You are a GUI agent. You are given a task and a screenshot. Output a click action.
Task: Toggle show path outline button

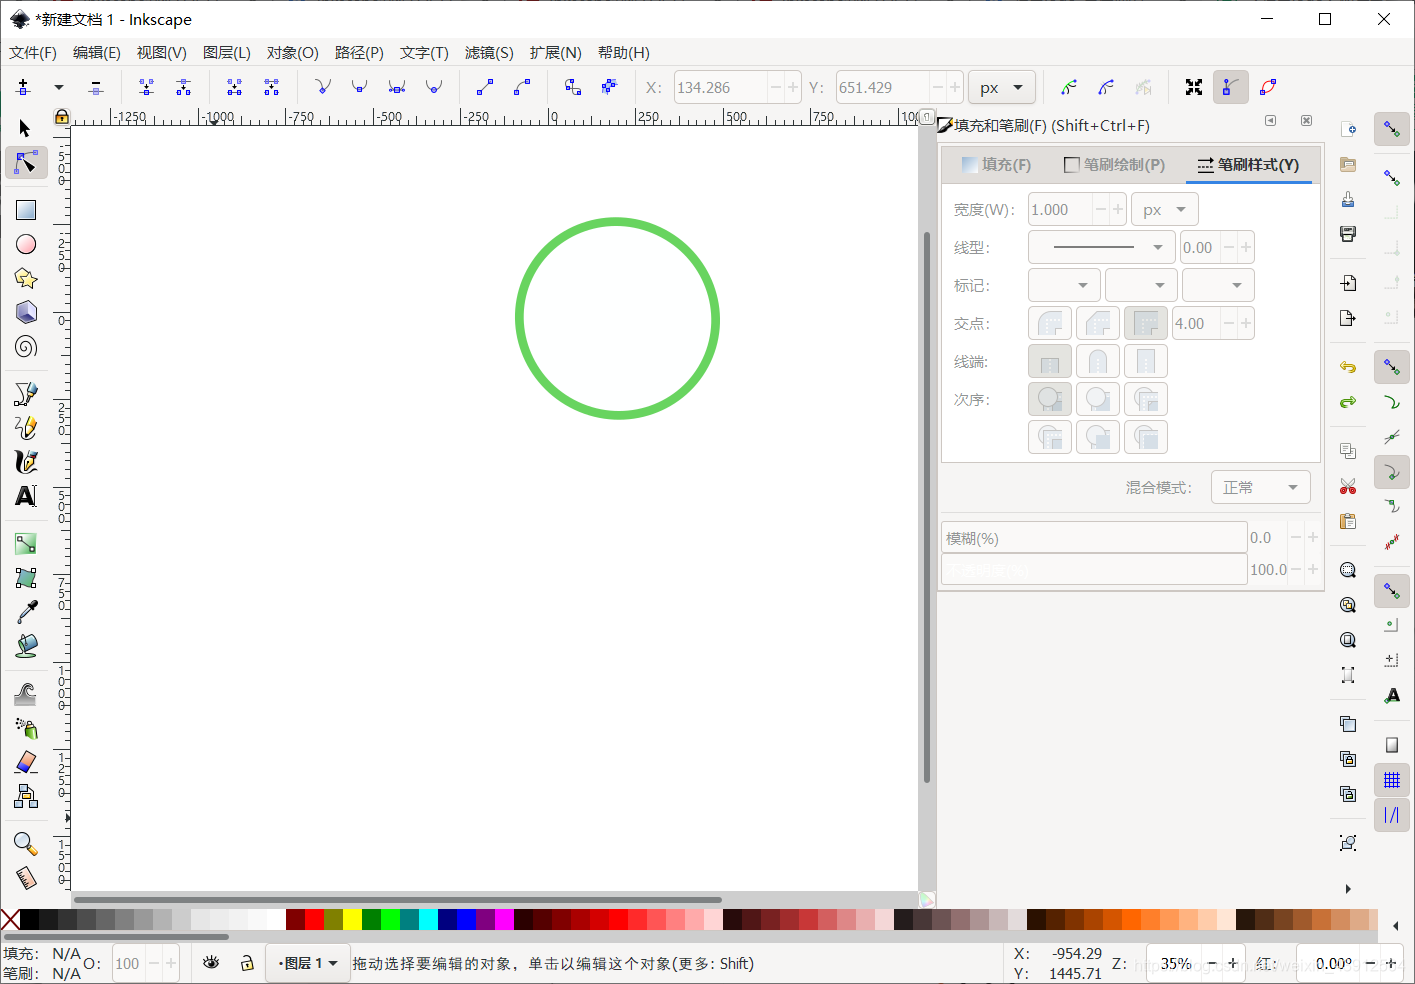click(x=1268, y=88)
